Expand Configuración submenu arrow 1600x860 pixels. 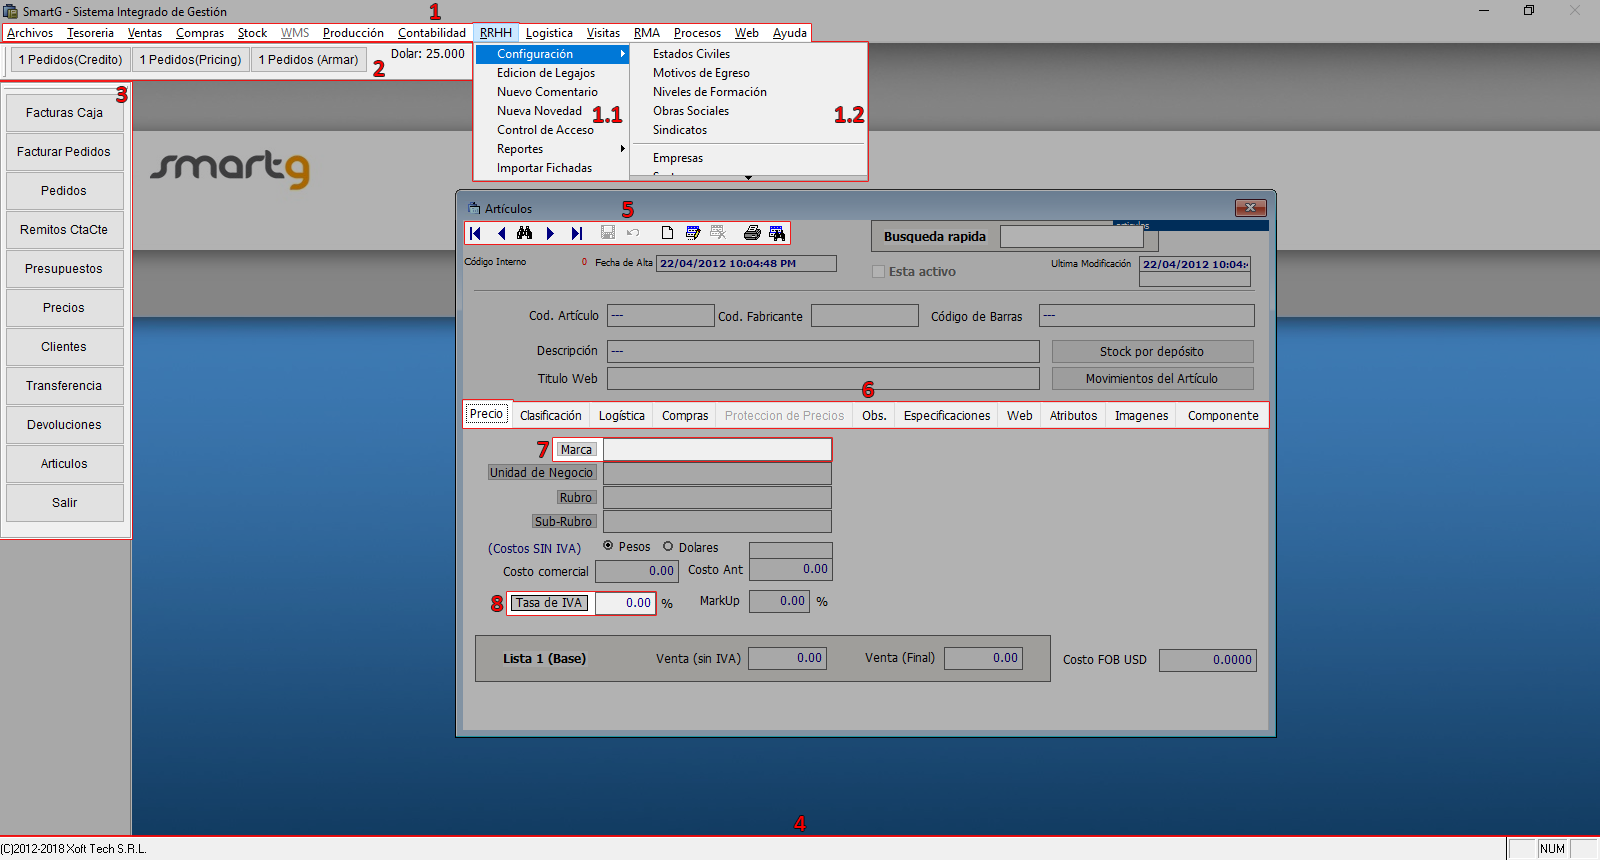622,54
